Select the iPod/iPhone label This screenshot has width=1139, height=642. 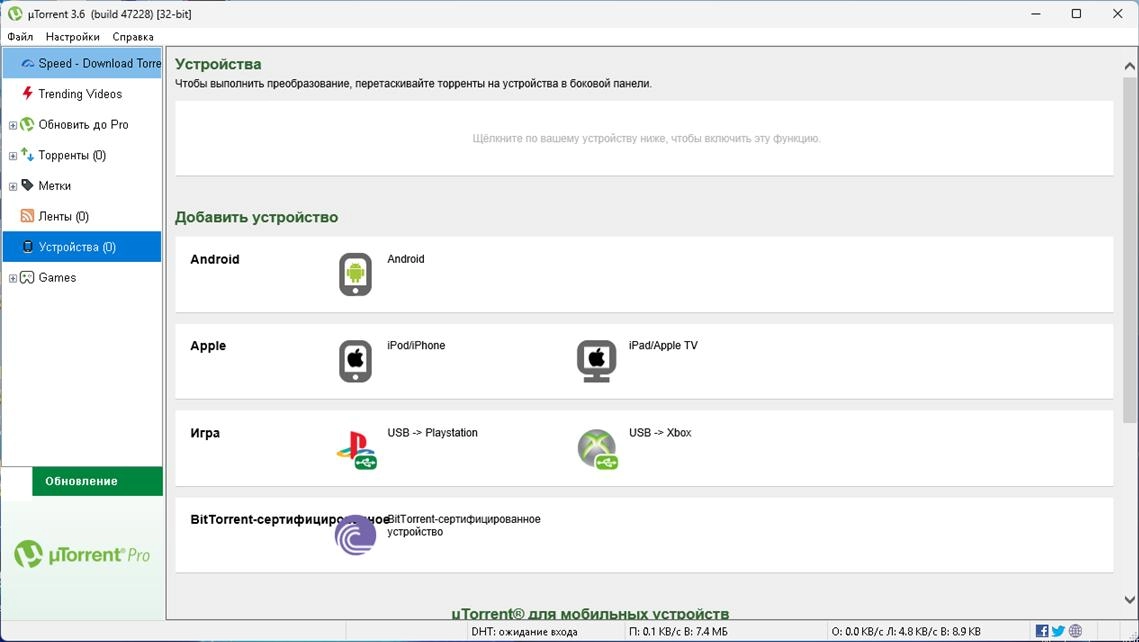416,345
